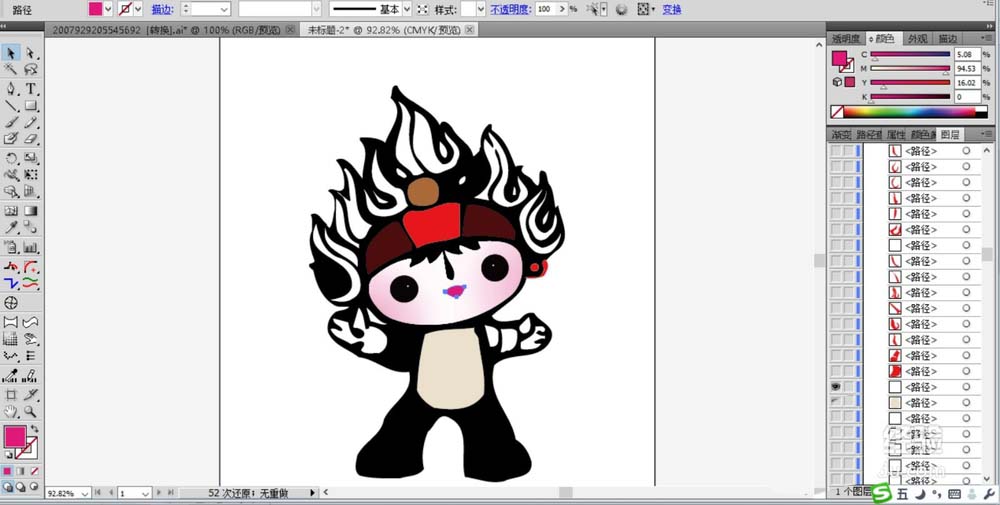Click the 变换 link
Screen dimensions: 1000x505
(672, 10)
